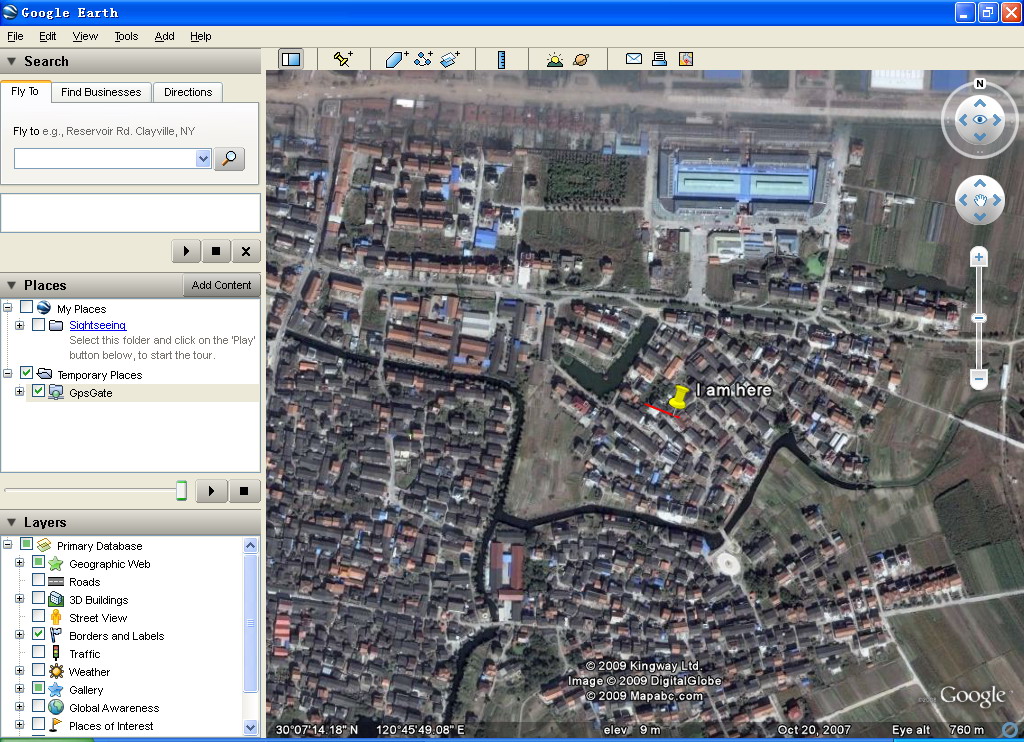Click in the Fly to input field
This screenshot has width=1024, height=742.
click(105, 159)
